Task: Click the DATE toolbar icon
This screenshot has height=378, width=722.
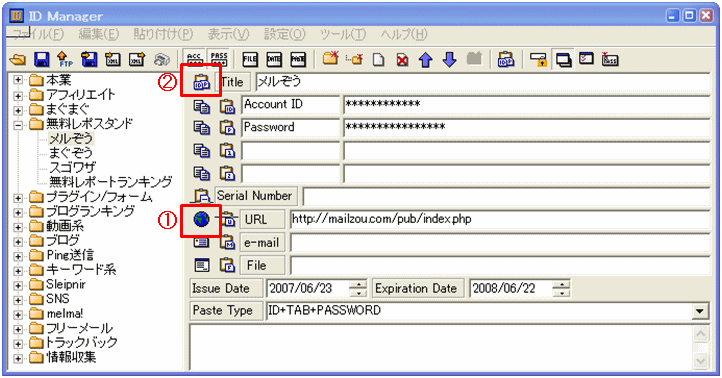Action: 274,59
